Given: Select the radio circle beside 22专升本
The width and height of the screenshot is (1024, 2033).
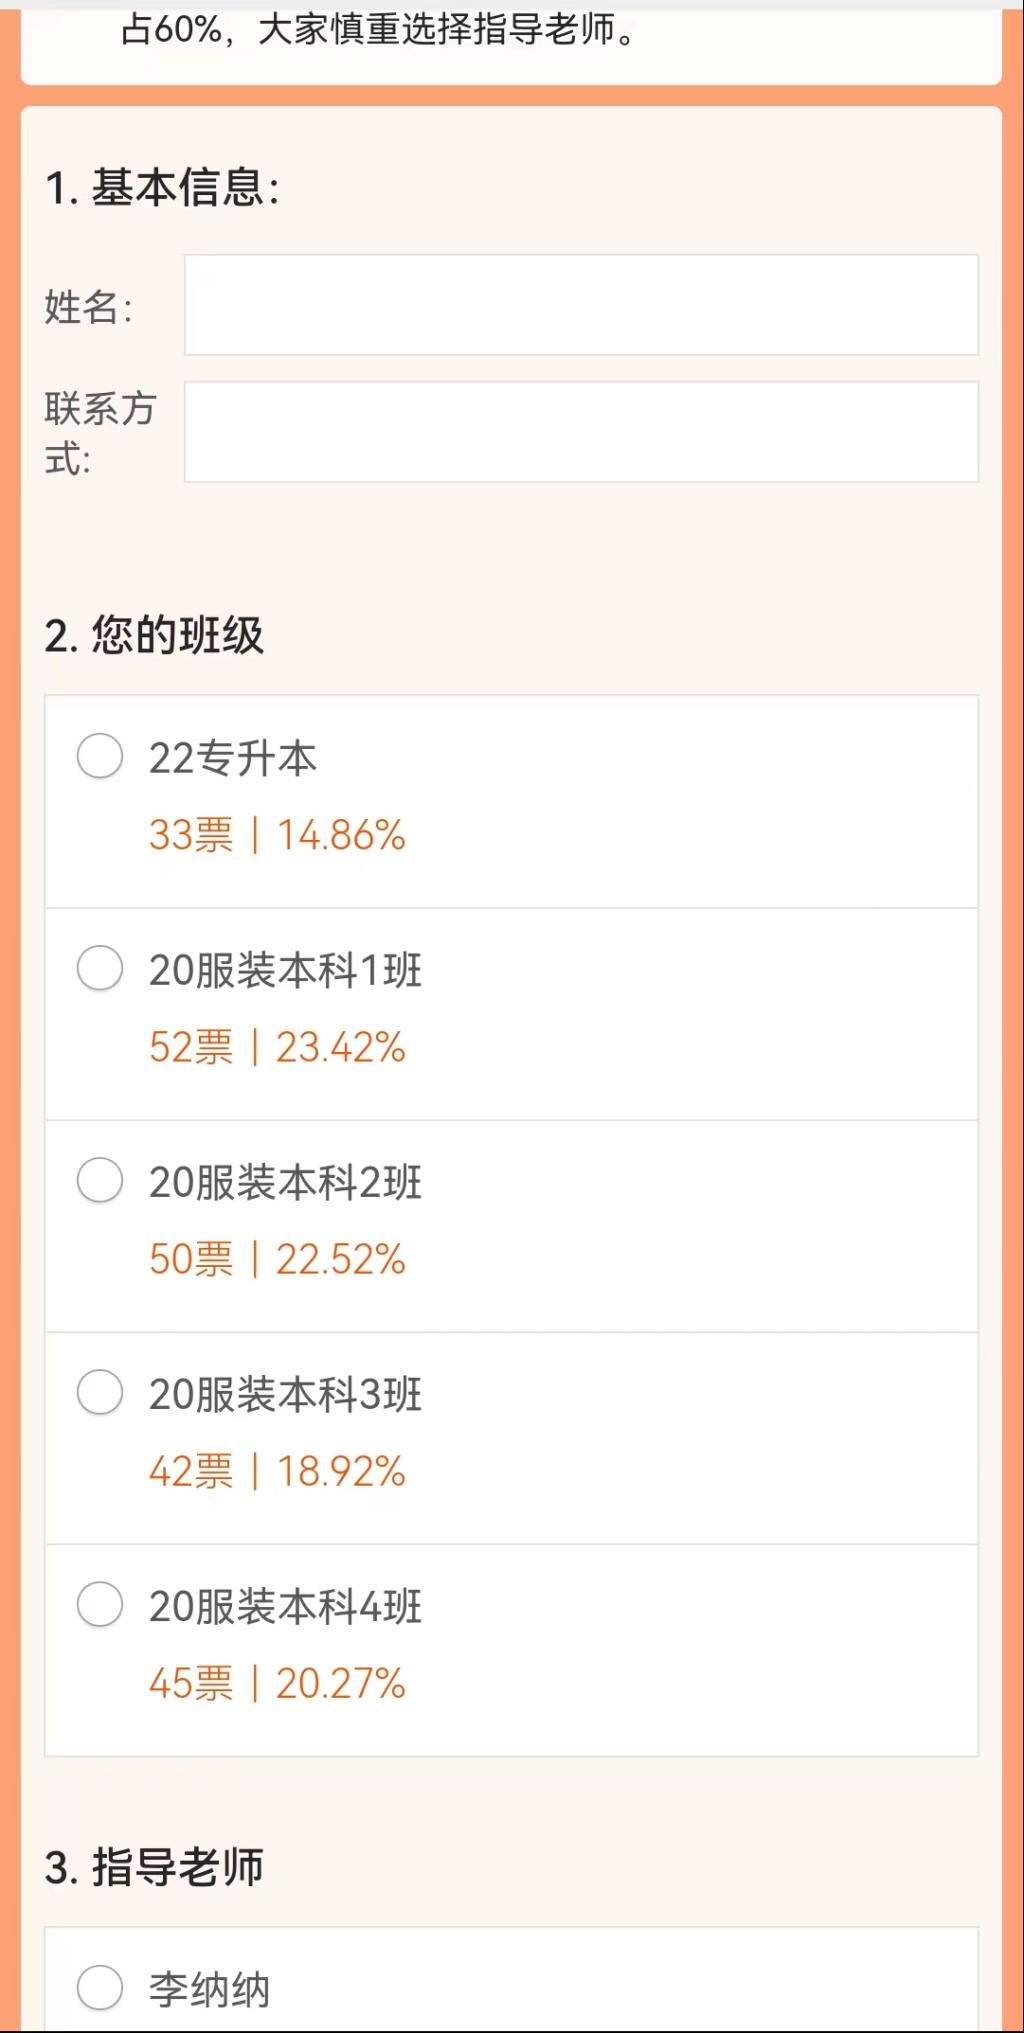Looking at the screenshot, I should 100,756.
